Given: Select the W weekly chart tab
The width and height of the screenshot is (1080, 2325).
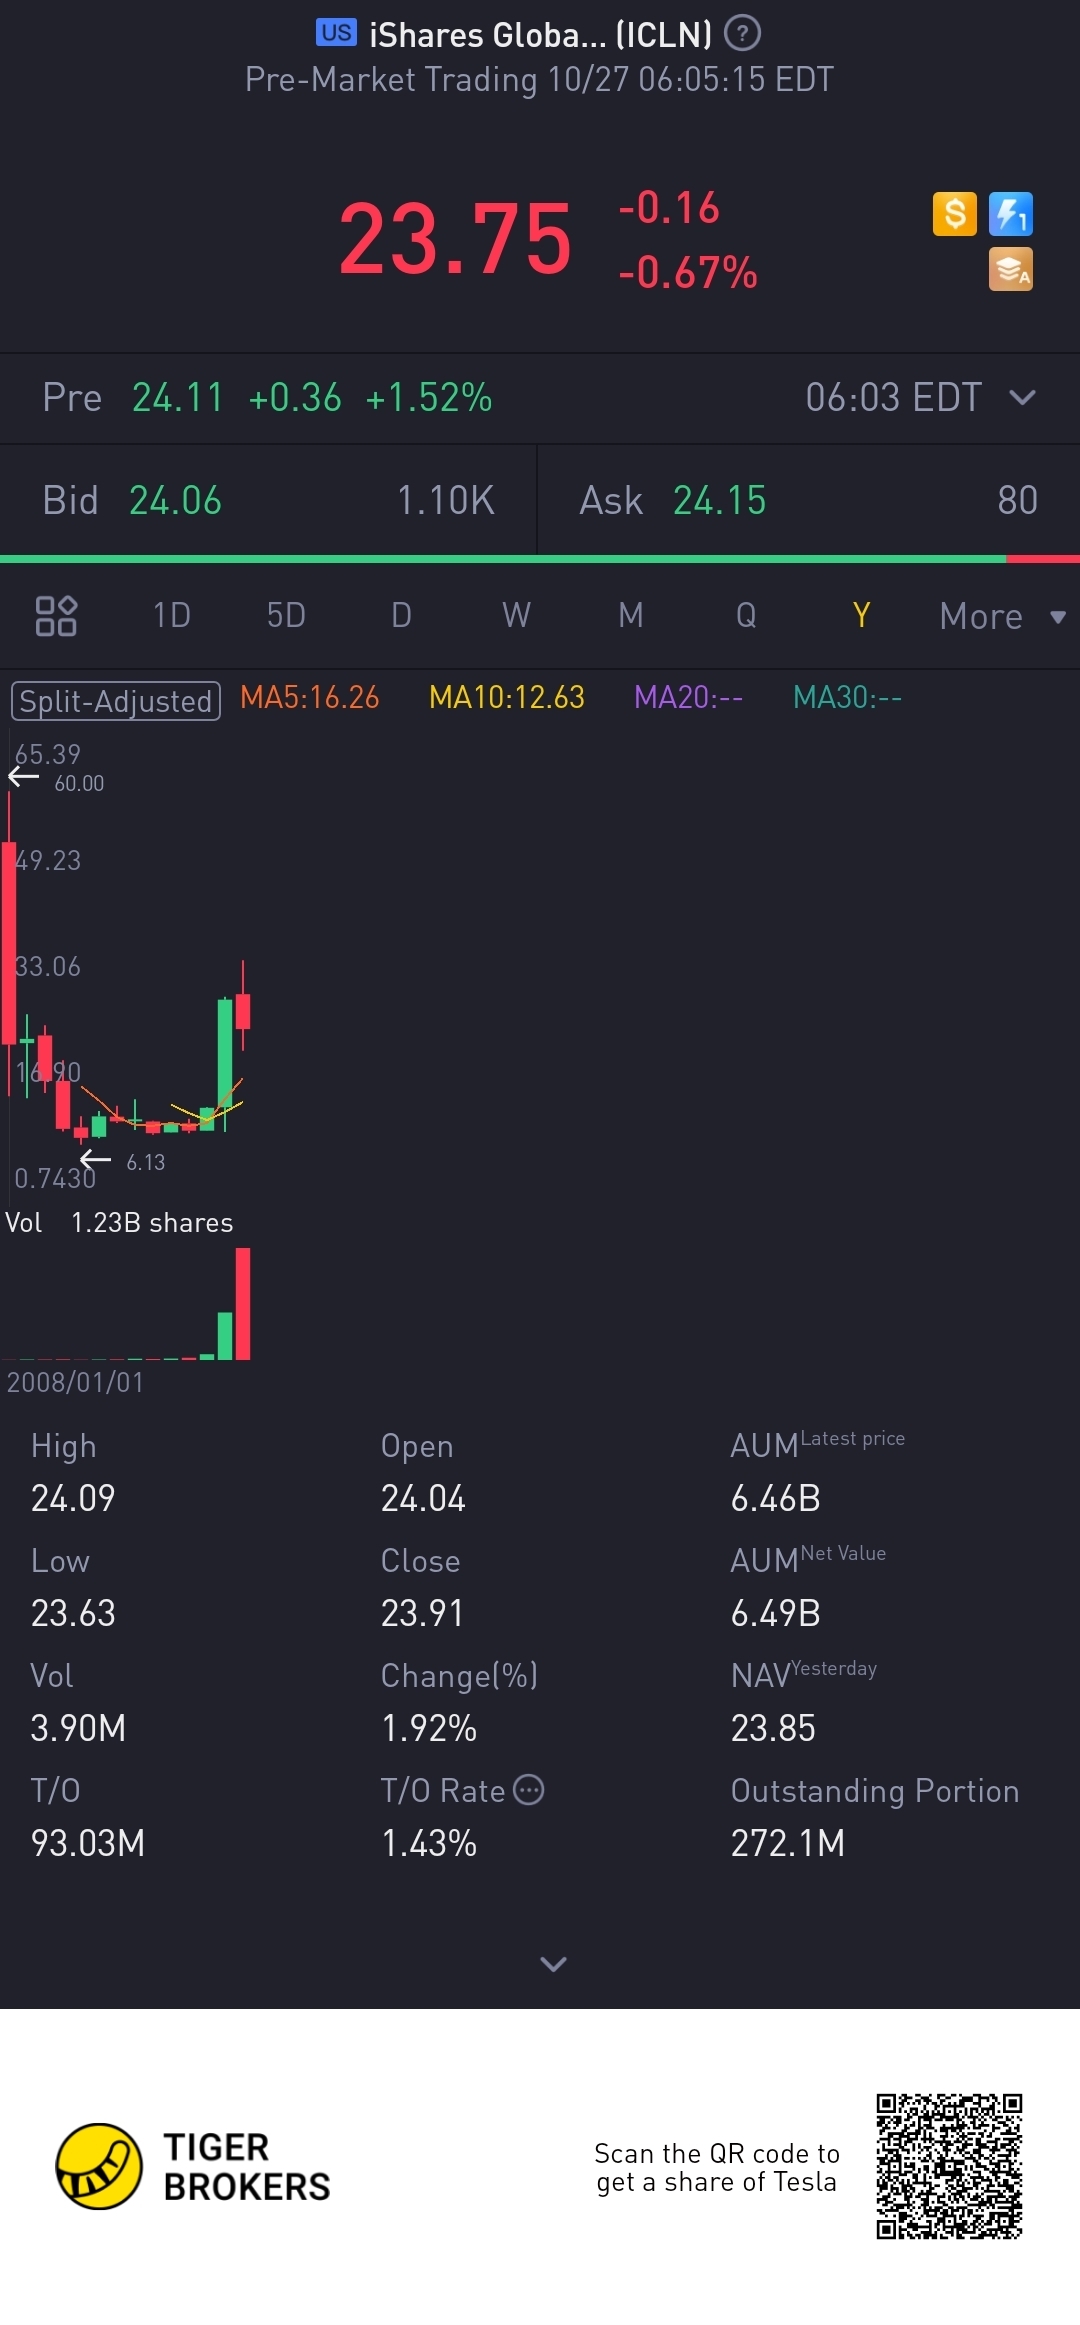Looking at the screenshot, I should pyautogui.click(x=516, y=615).
